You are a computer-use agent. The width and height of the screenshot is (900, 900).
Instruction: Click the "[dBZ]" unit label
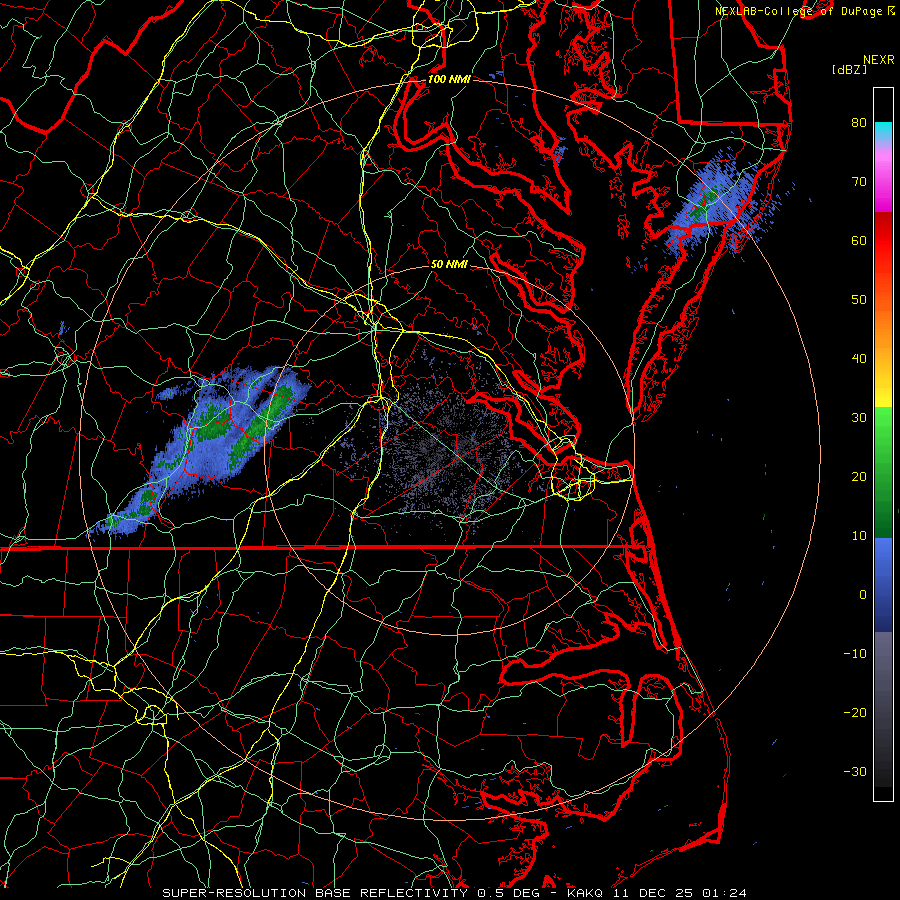click(x=849, y=70)
